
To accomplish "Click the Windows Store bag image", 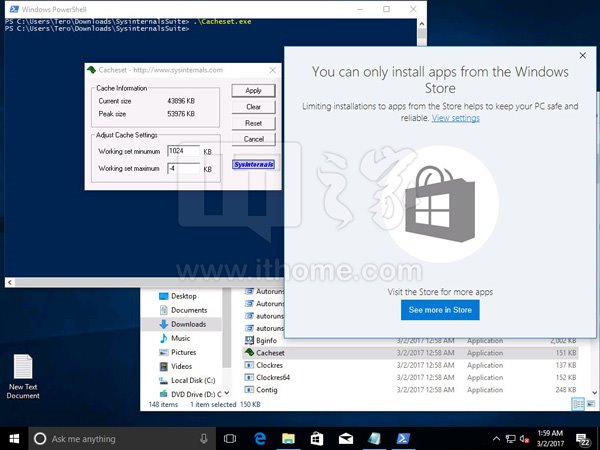I will point(440,205).
